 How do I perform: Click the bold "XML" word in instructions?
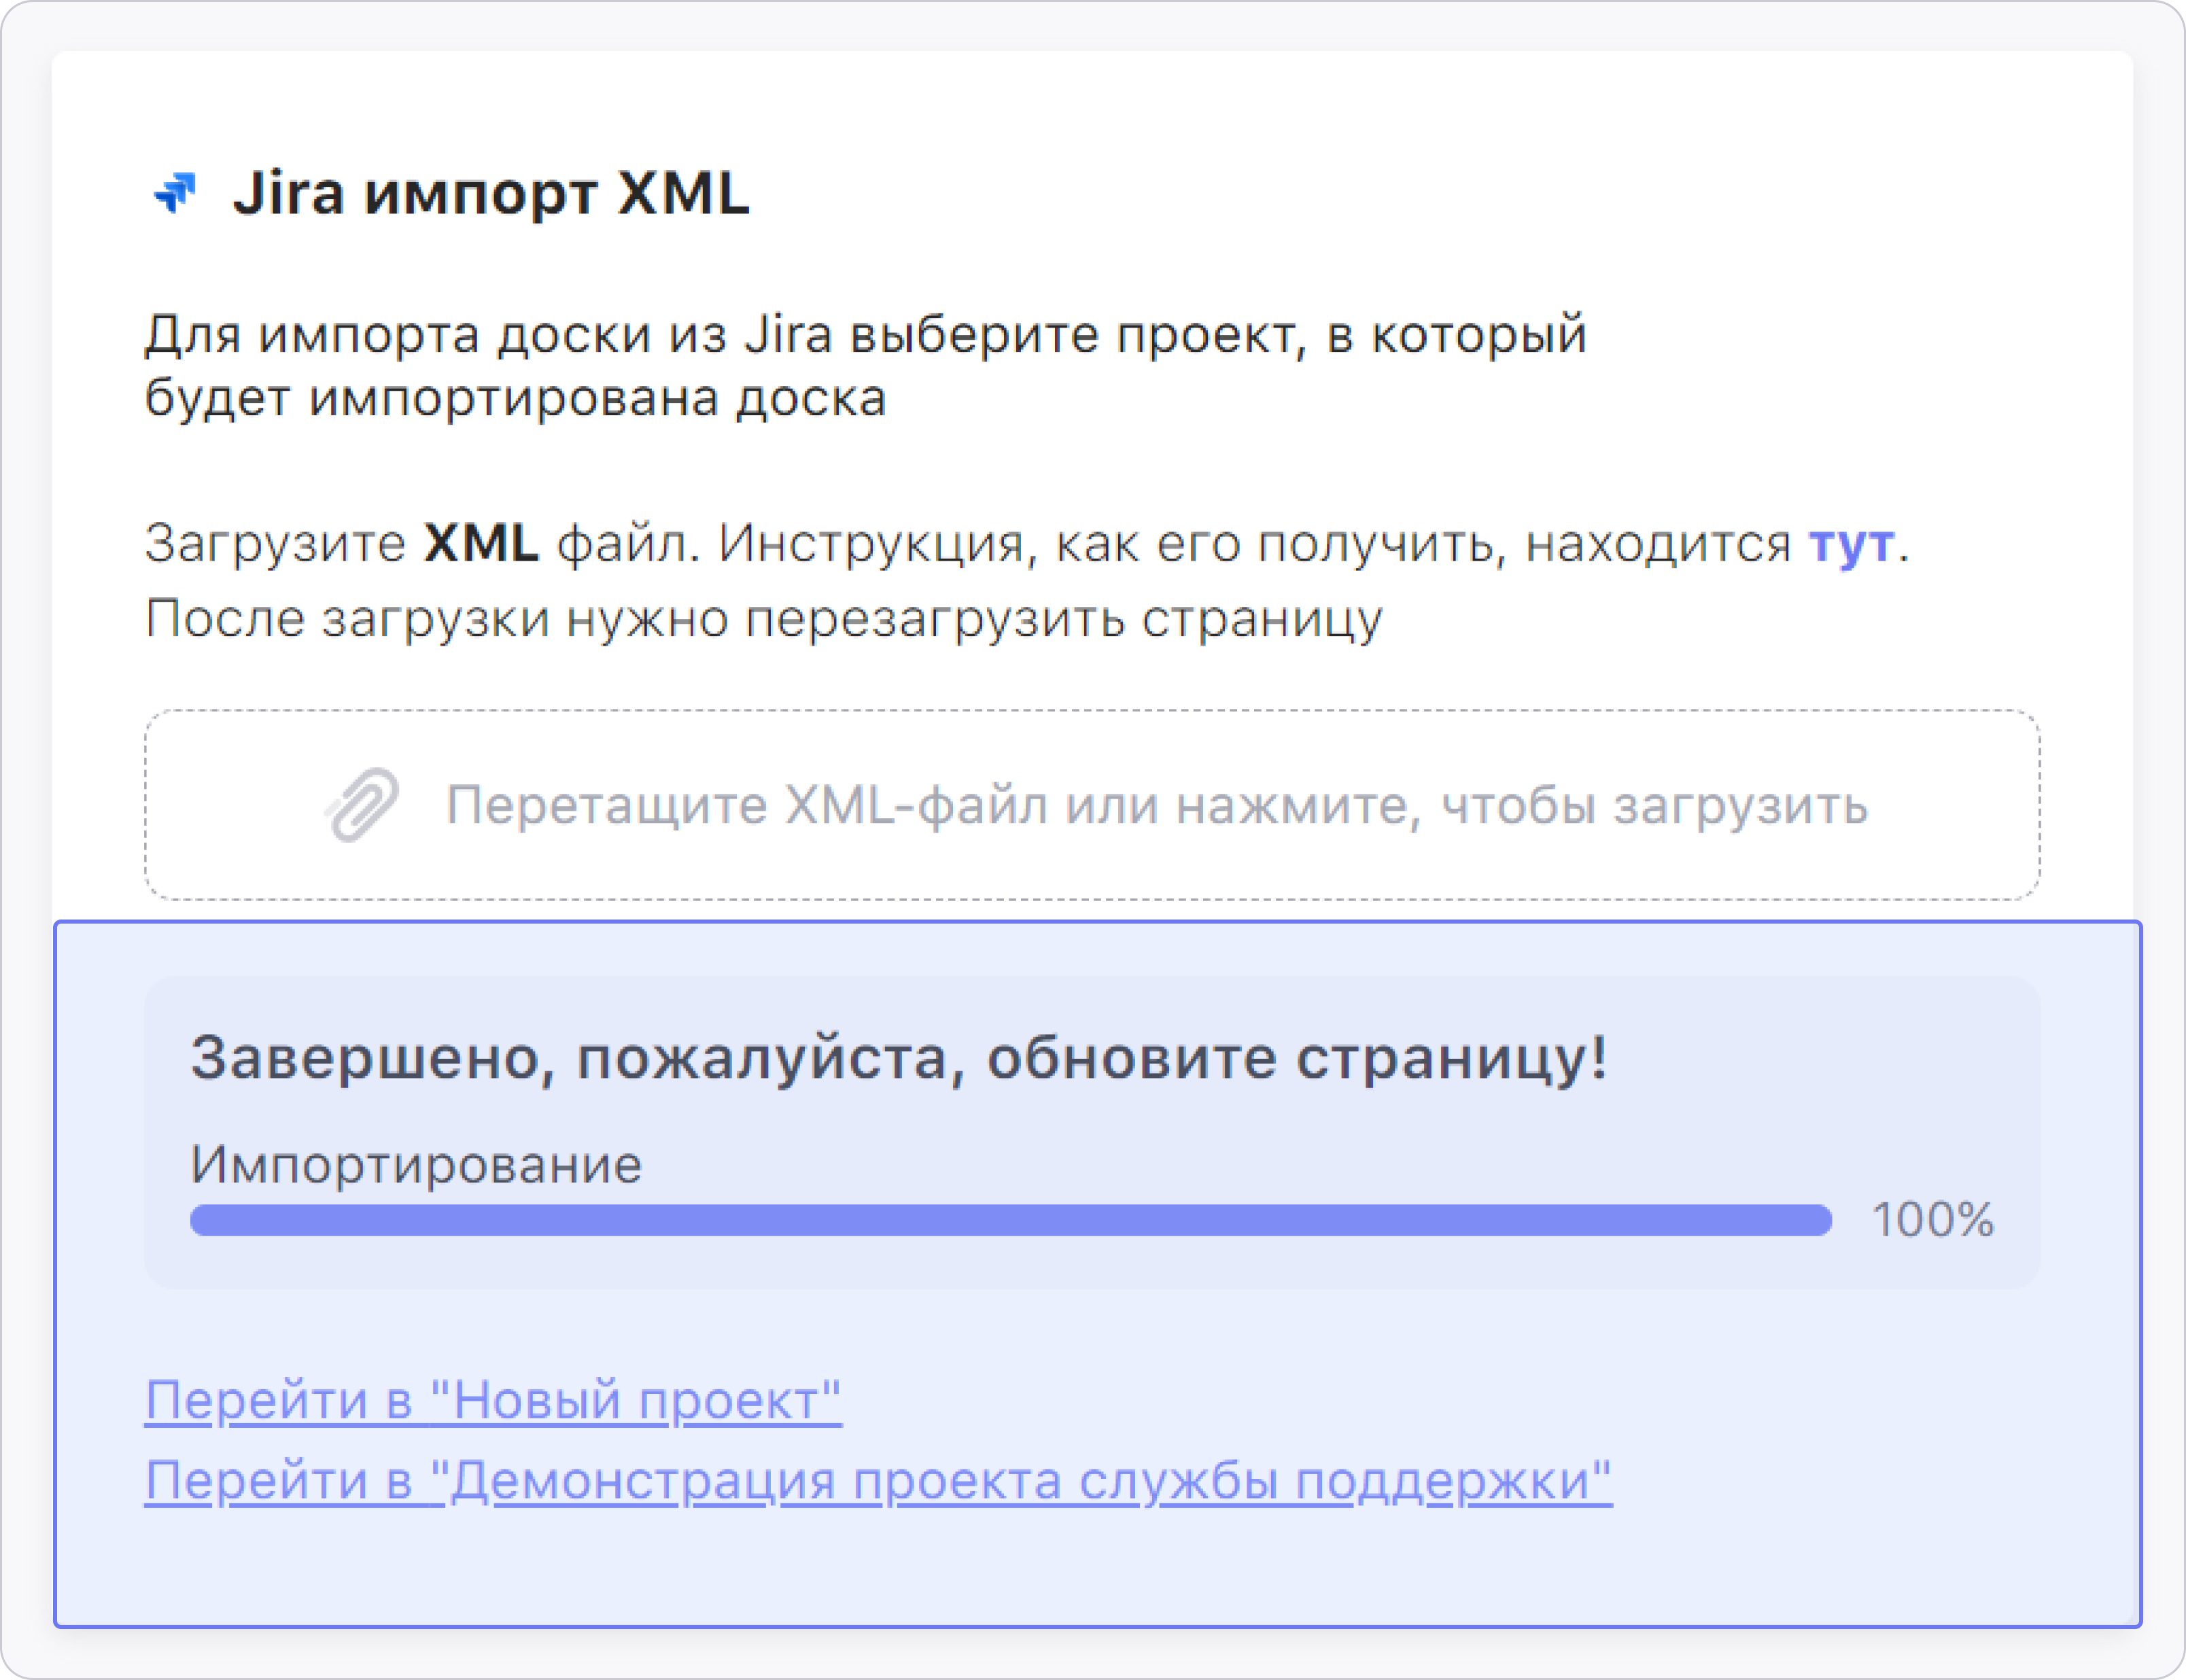point(481,545)
